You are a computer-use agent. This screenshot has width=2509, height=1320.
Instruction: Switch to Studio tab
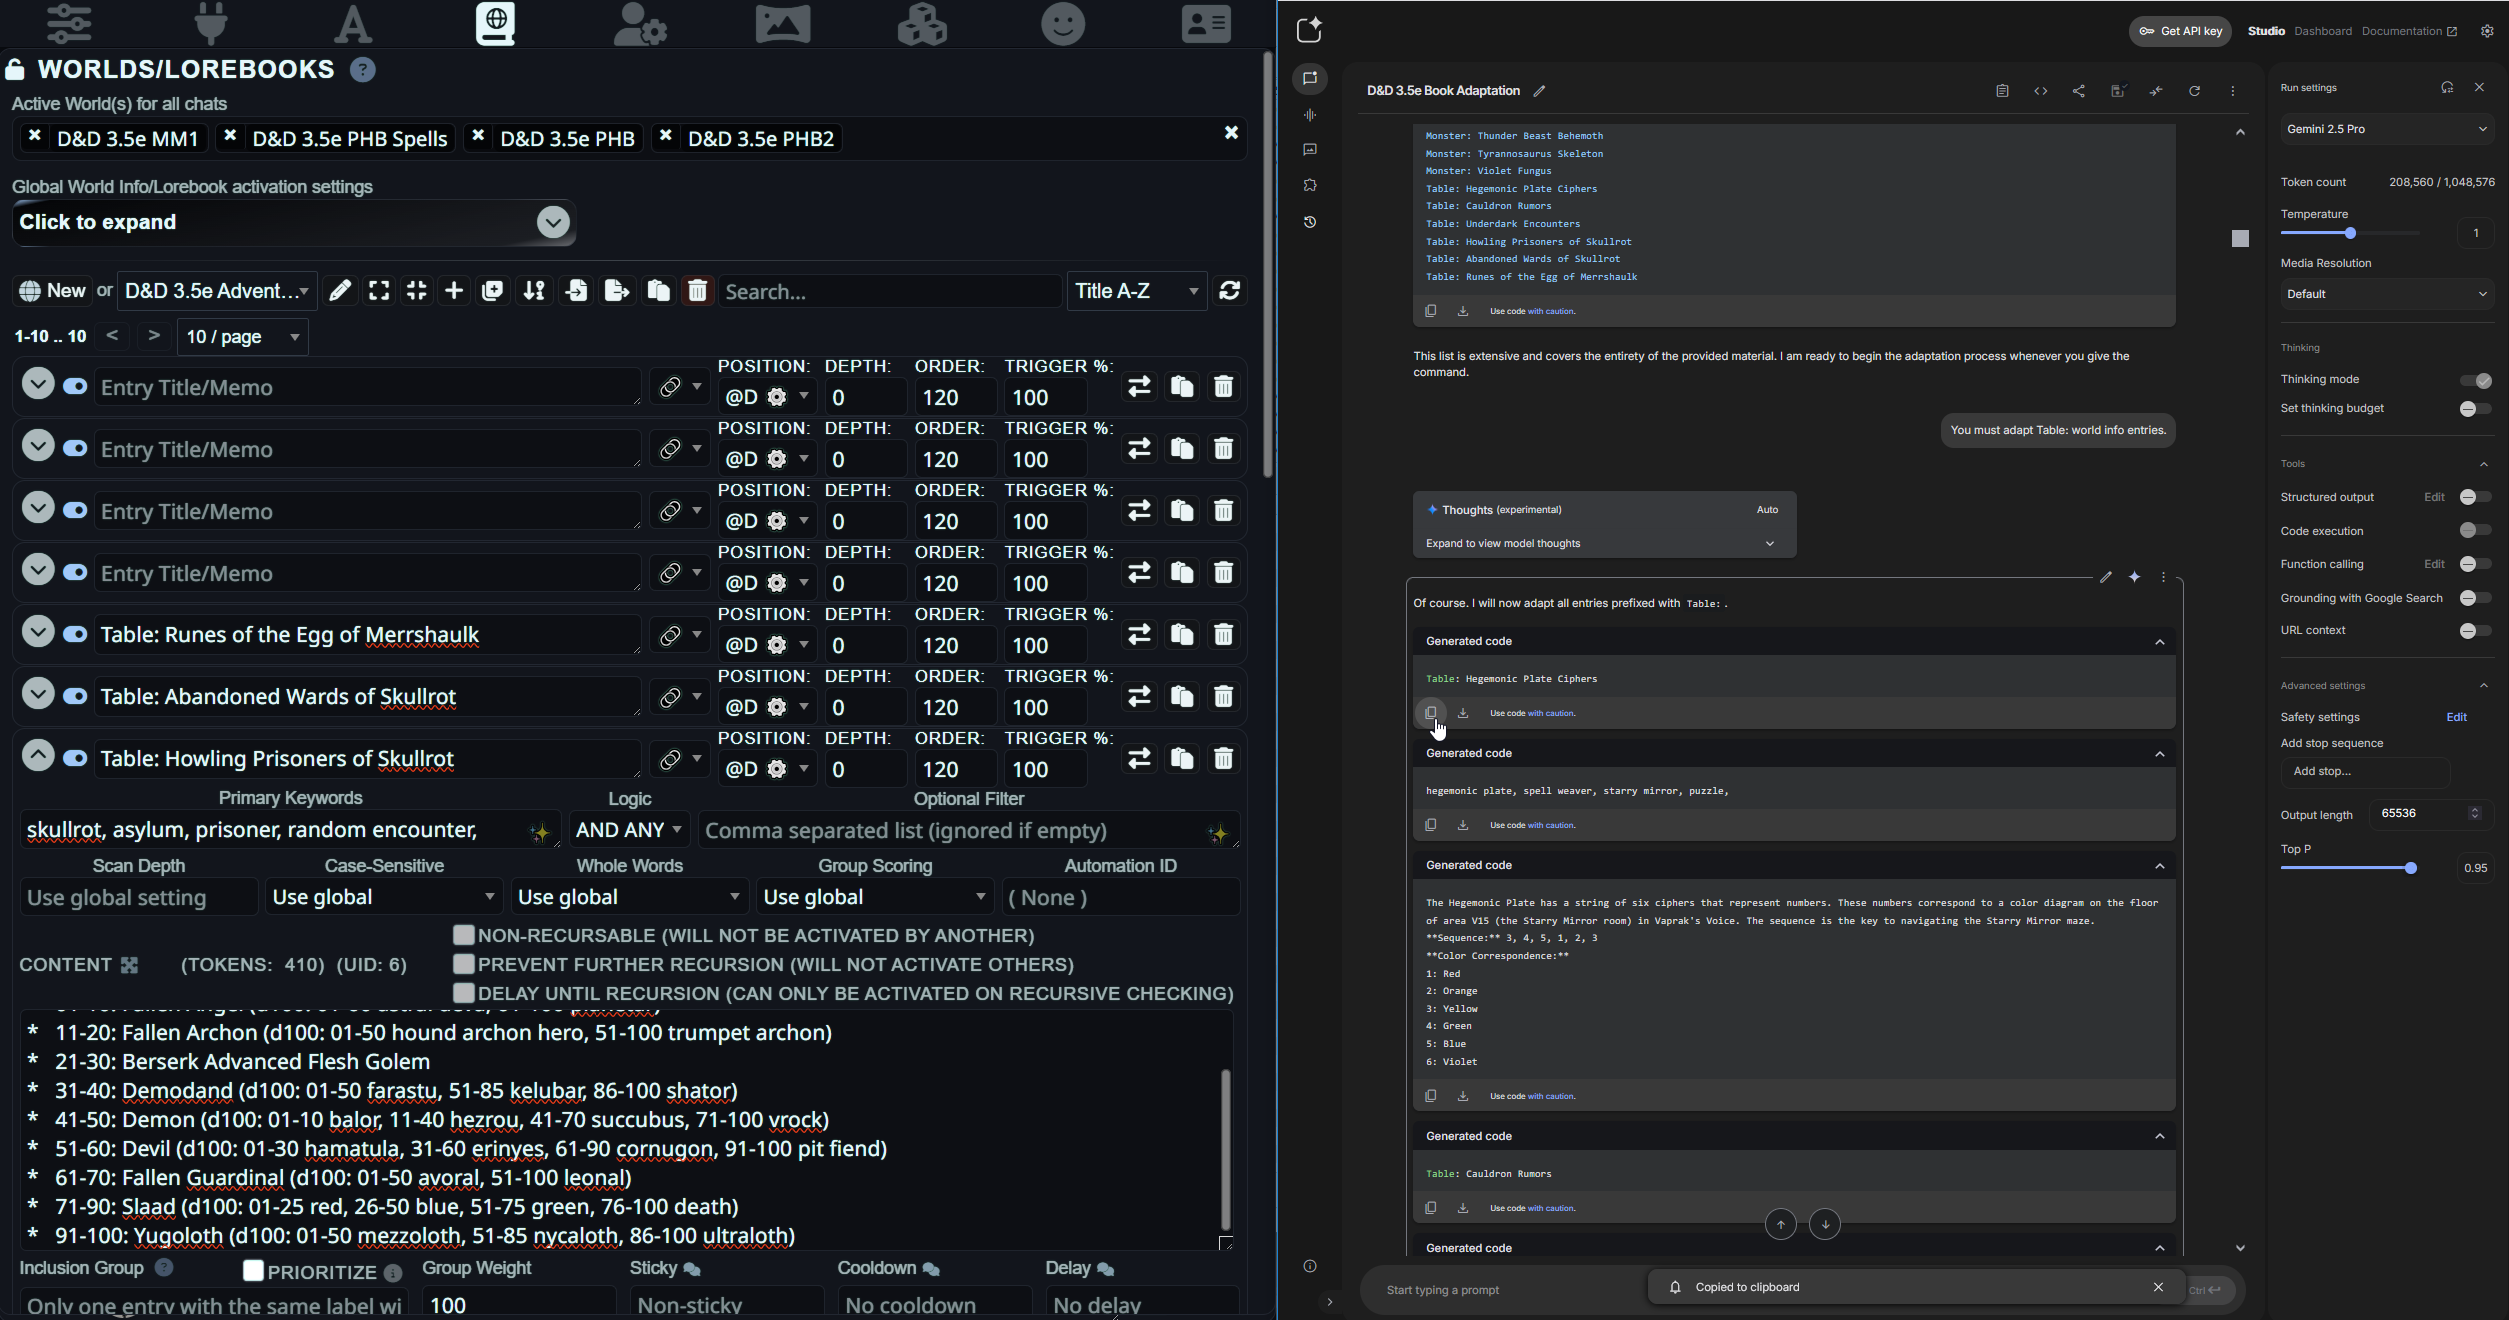(x=2266, y=31)
